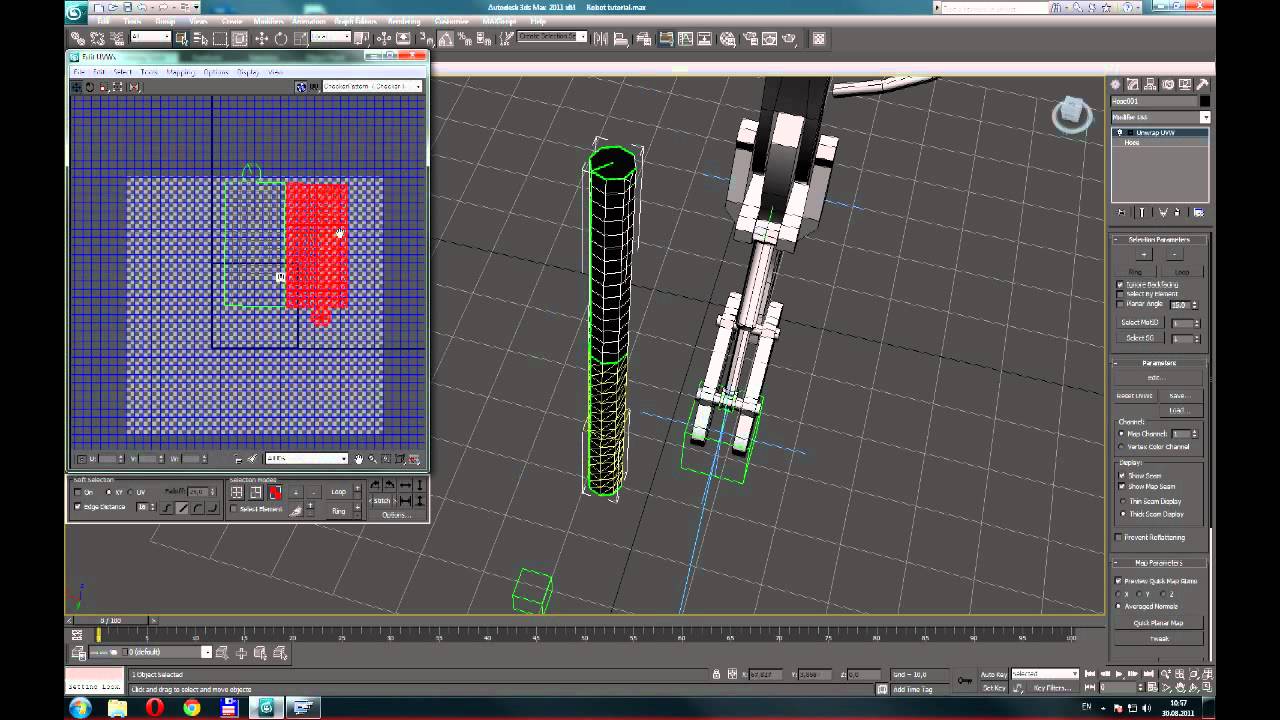This screenshot has width=1280, height=720.
Task: Select Edge sub-object mode in Edit UVWs
Action: pyautogui.click(x=256, y=492)
